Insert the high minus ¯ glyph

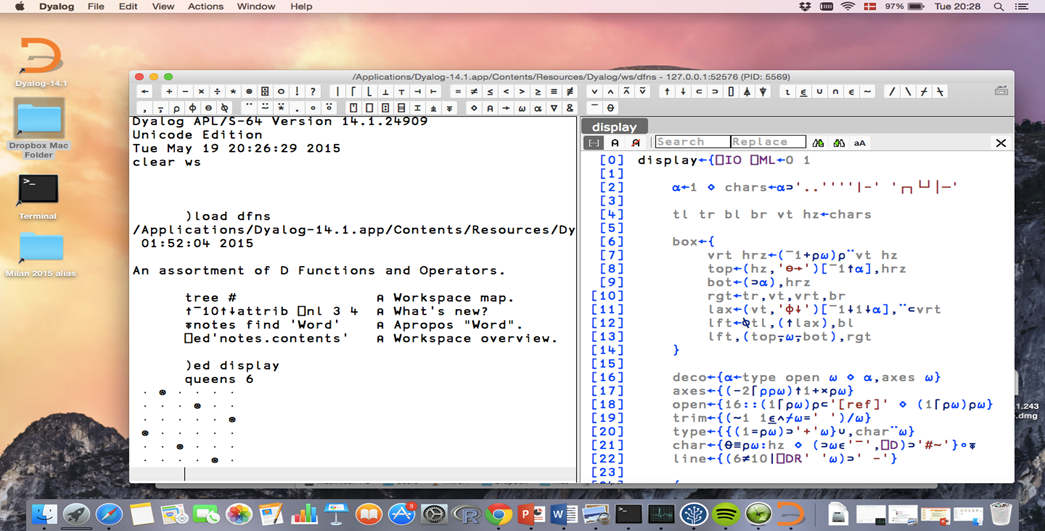[x=594, y=108]
